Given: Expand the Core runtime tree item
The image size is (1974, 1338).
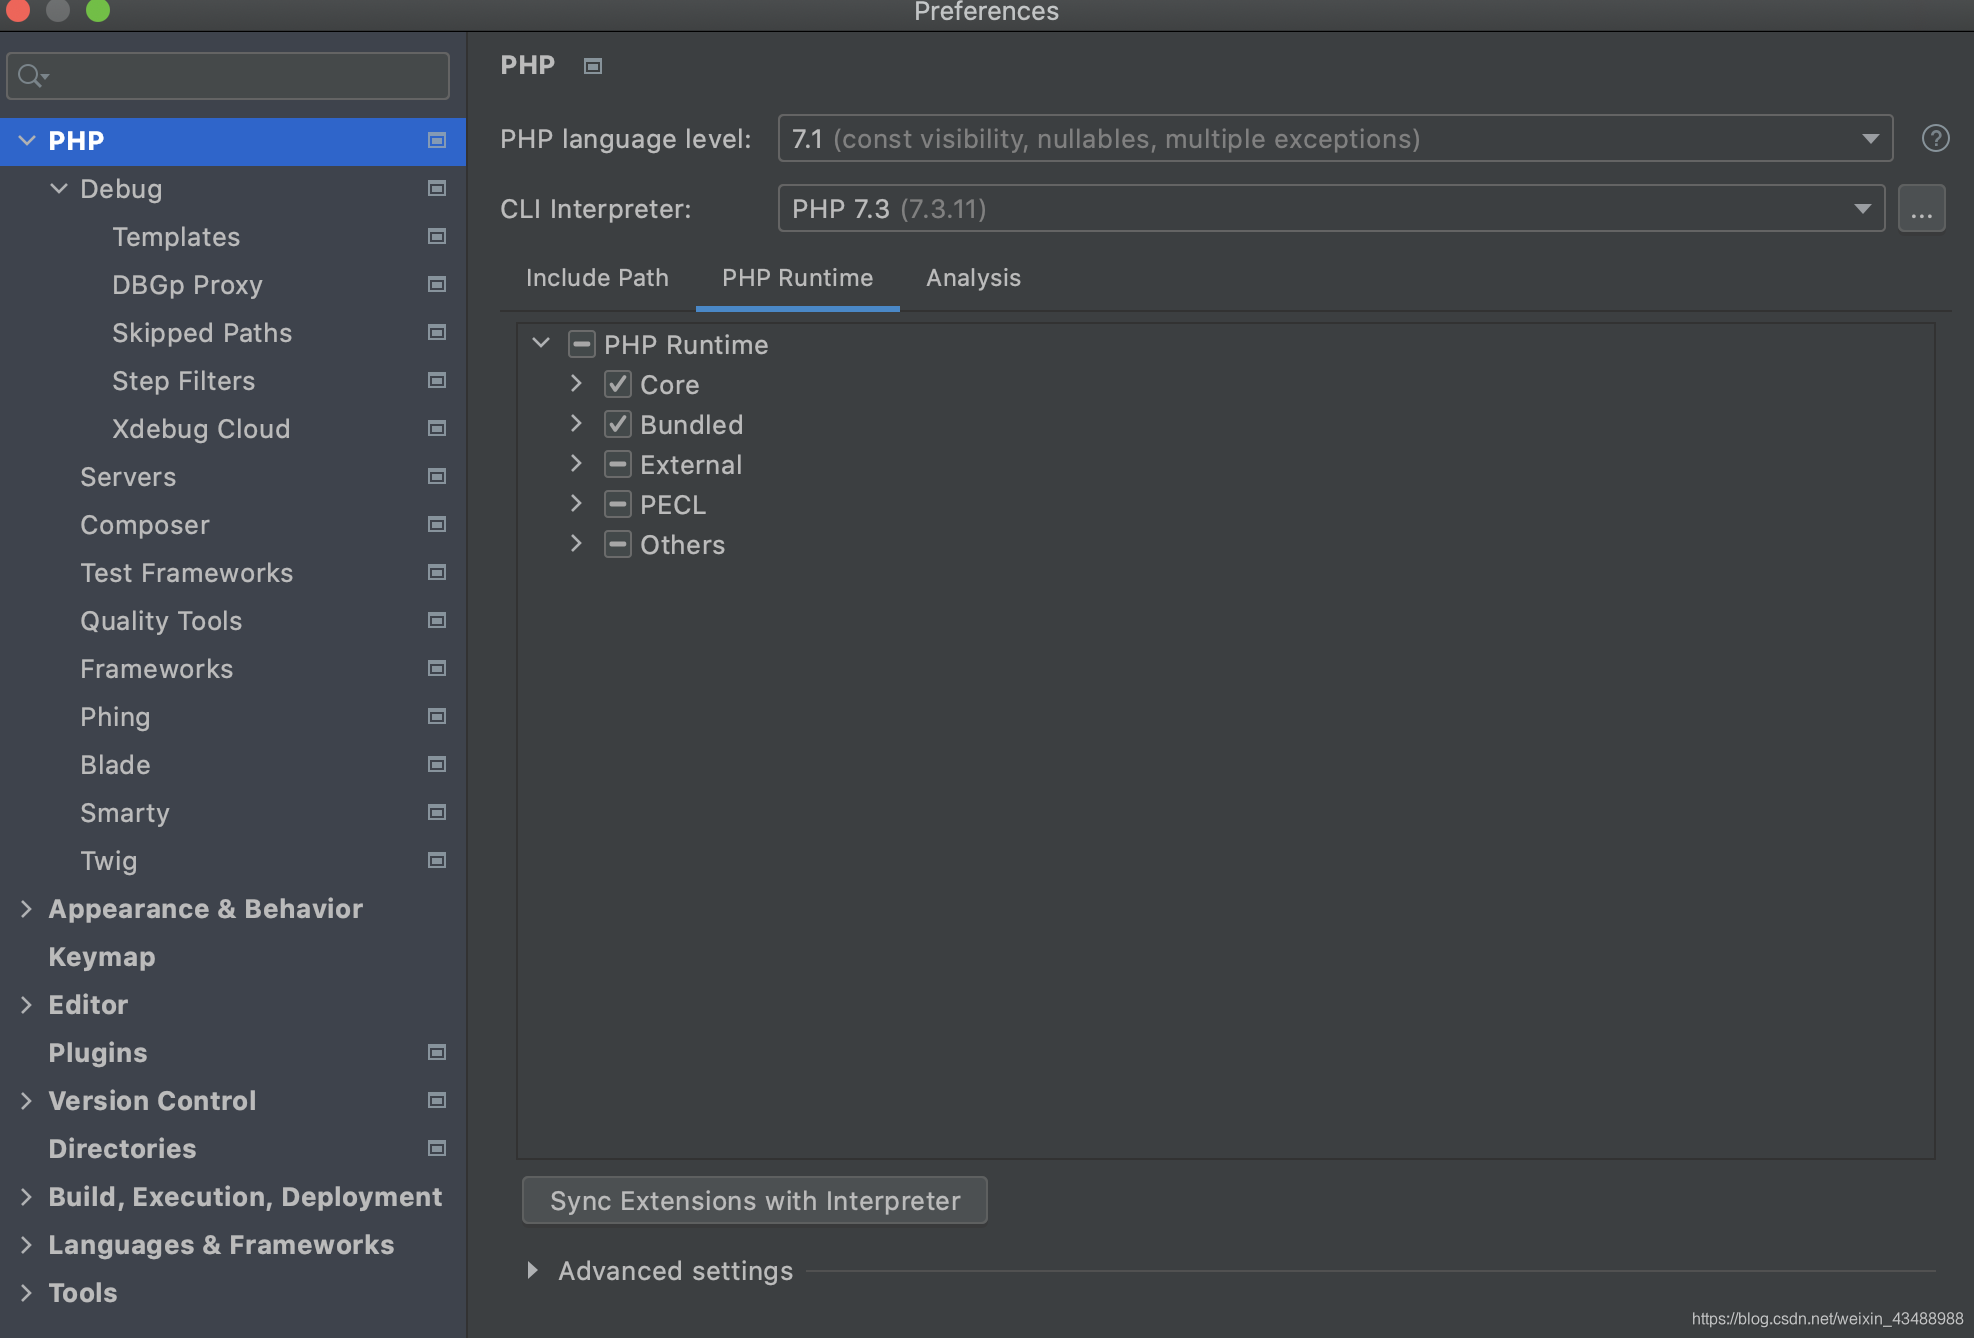Looking at the screenshot, I should click(579, 384).
